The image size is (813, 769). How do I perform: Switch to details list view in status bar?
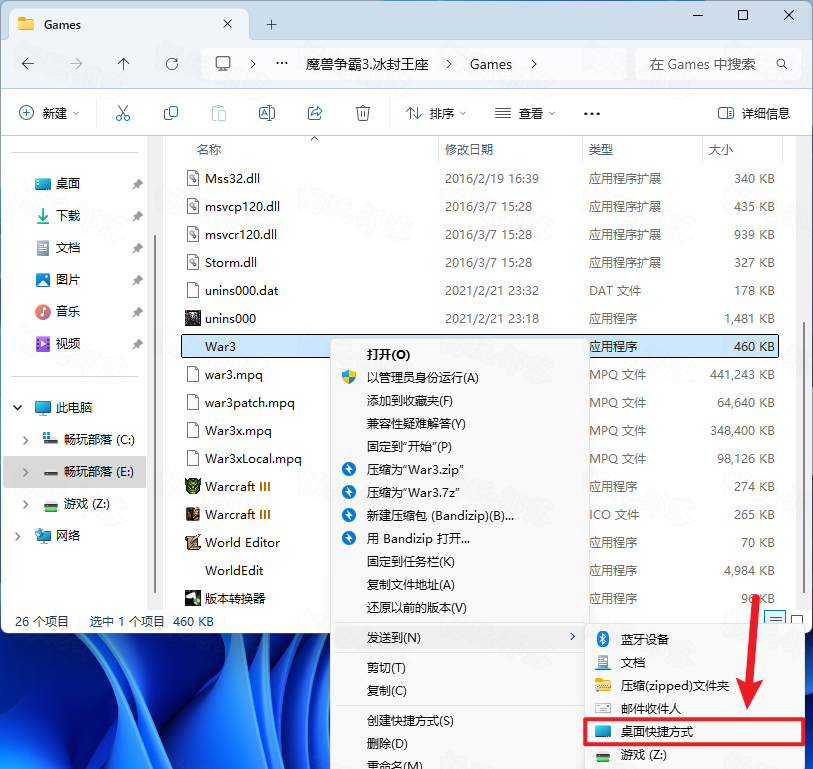[775, 618]
